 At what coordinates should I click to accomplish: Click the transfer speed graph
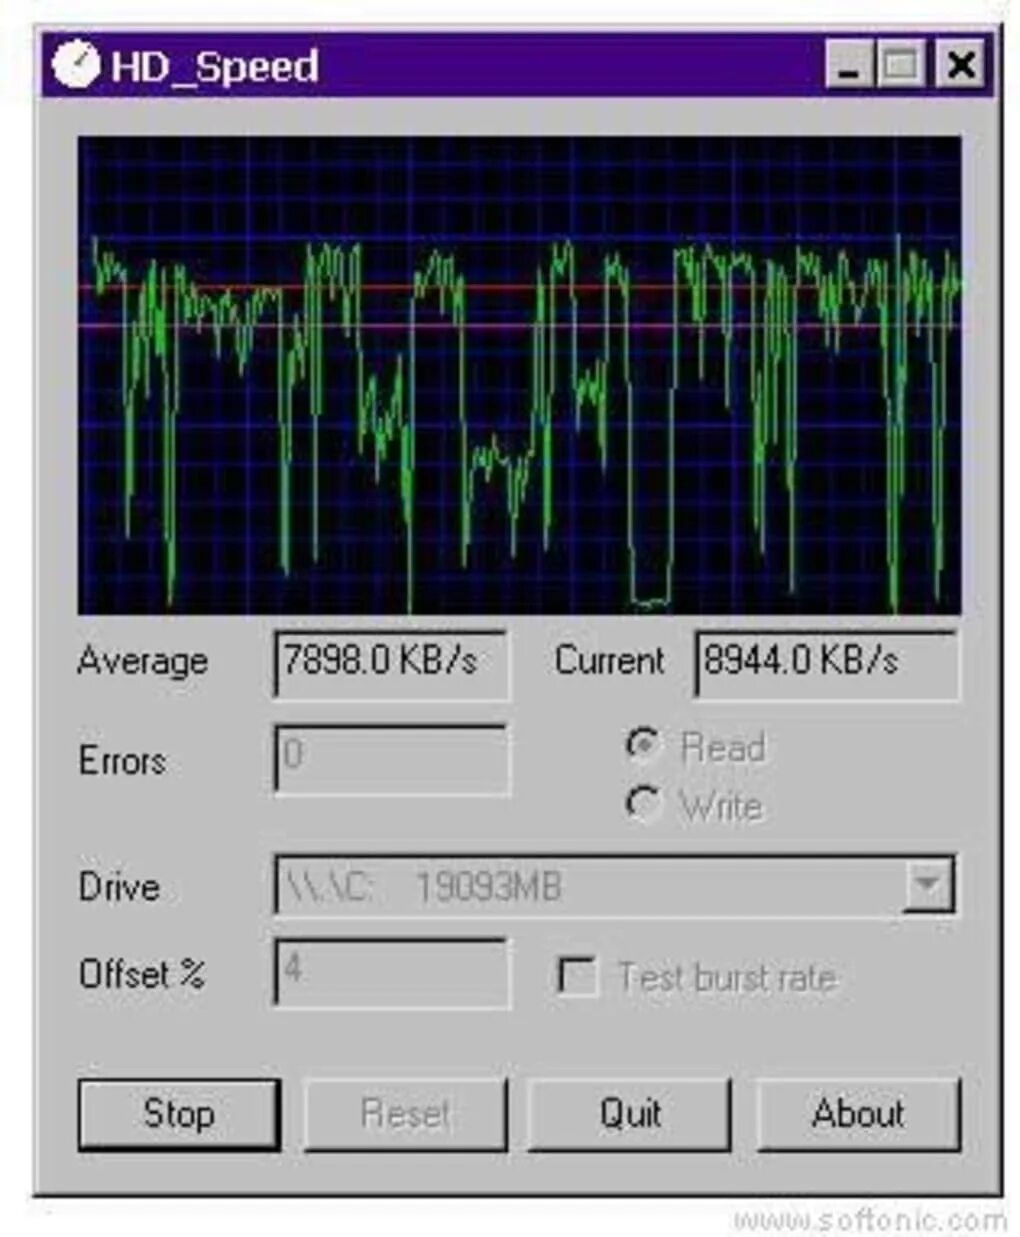coord(519,374)
